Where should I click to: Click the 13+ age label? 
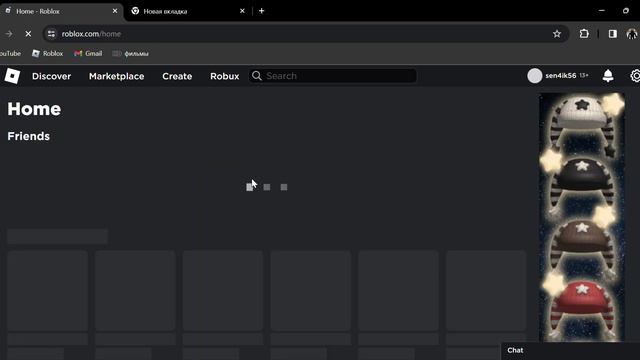[x=584, y=76]
